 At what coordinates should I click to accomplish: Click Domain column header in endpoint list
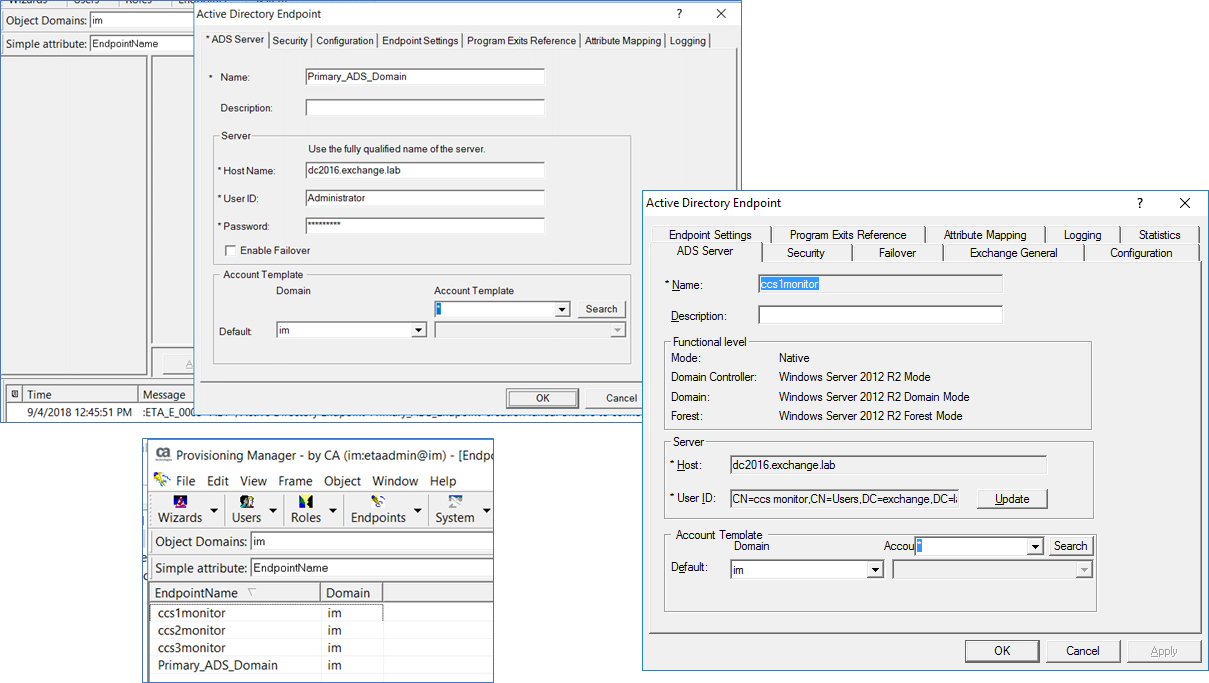pos(352,593)
